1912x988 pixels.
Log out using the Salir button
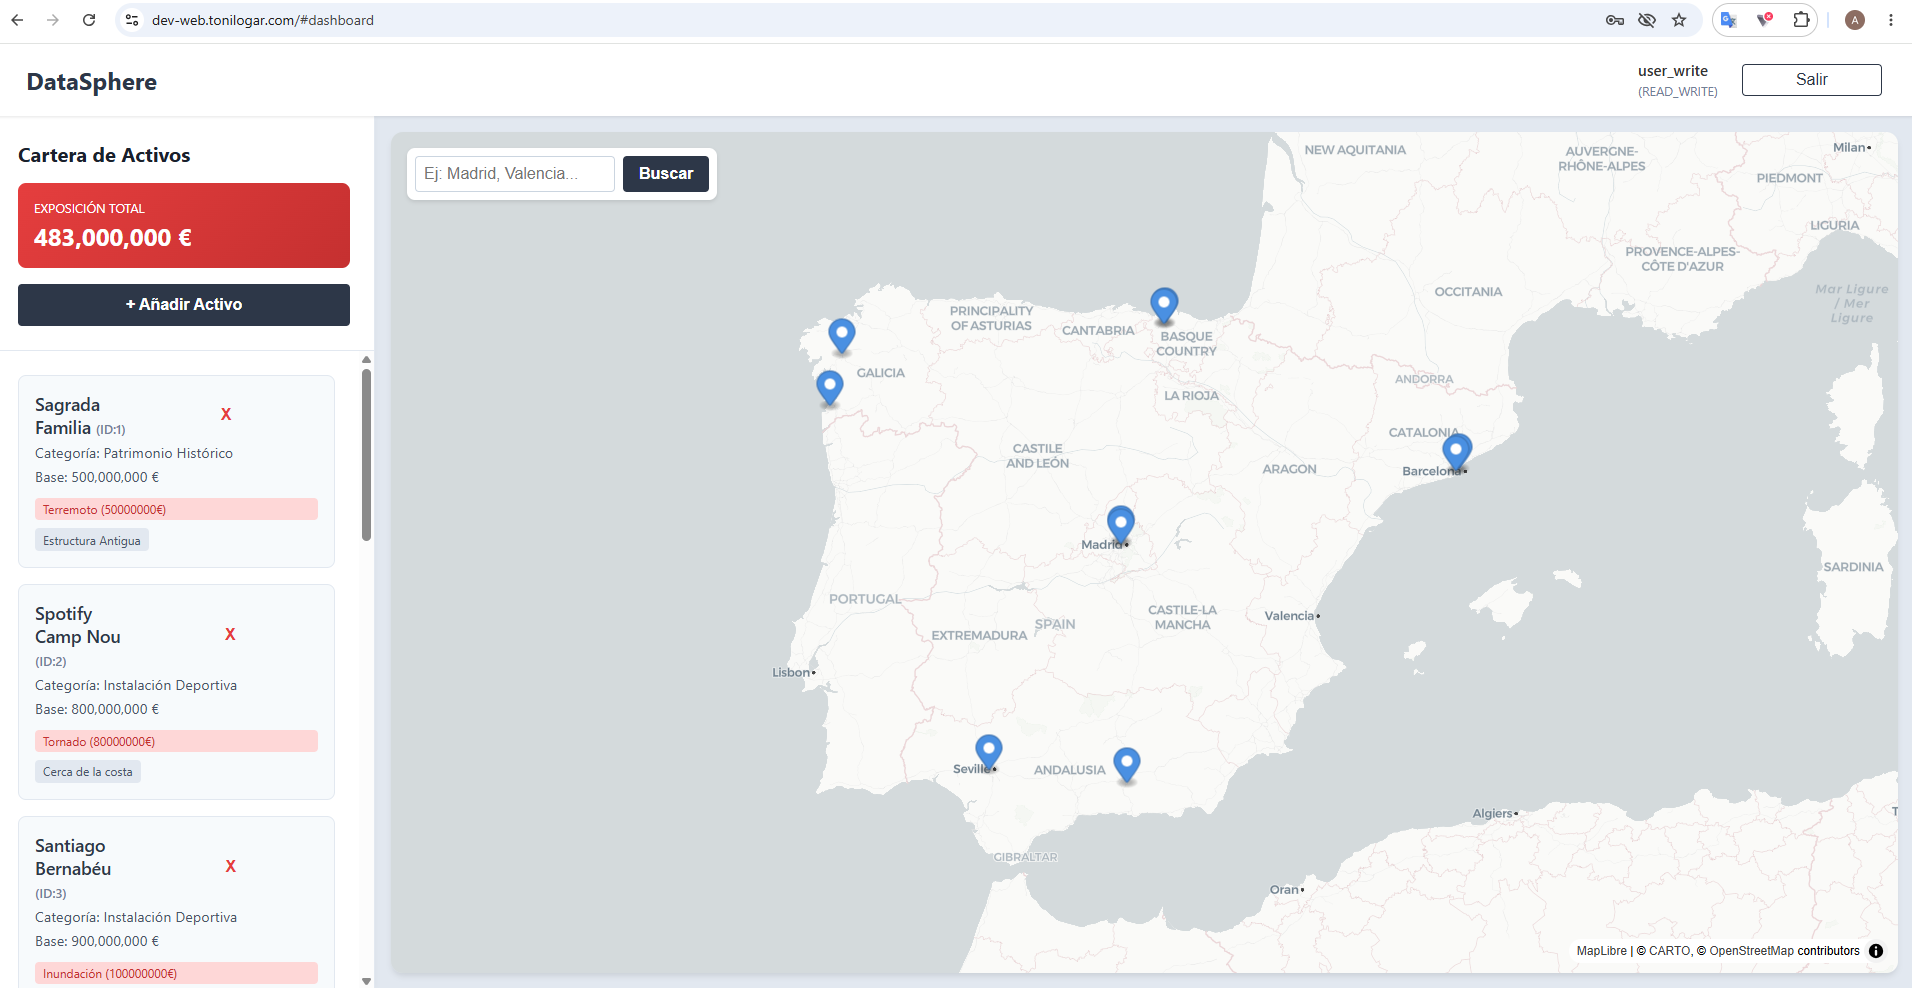(1811, 80)
